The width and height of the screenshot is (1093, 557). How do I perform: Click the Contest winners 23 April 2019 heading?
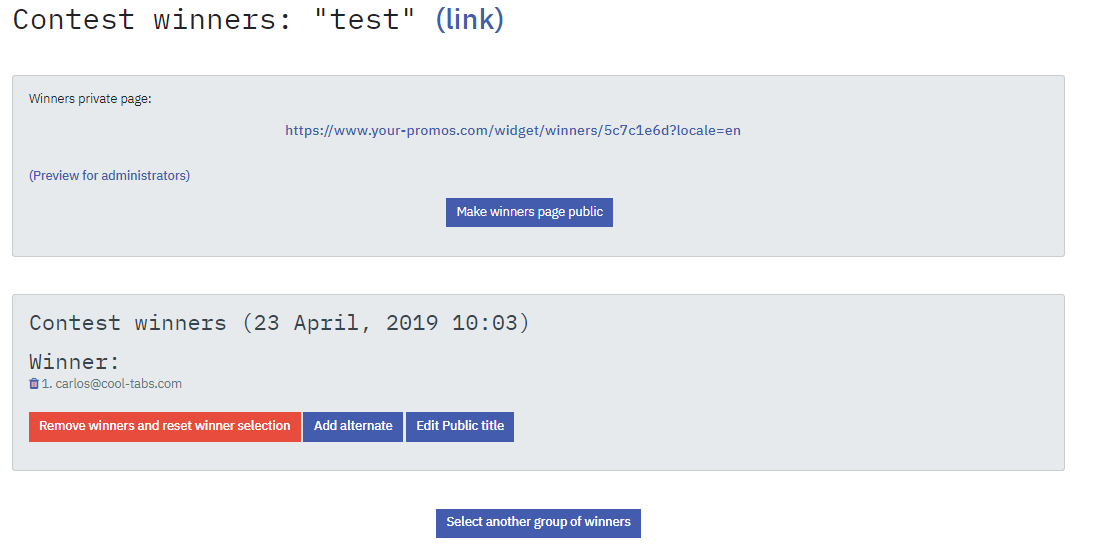(280, 323)
